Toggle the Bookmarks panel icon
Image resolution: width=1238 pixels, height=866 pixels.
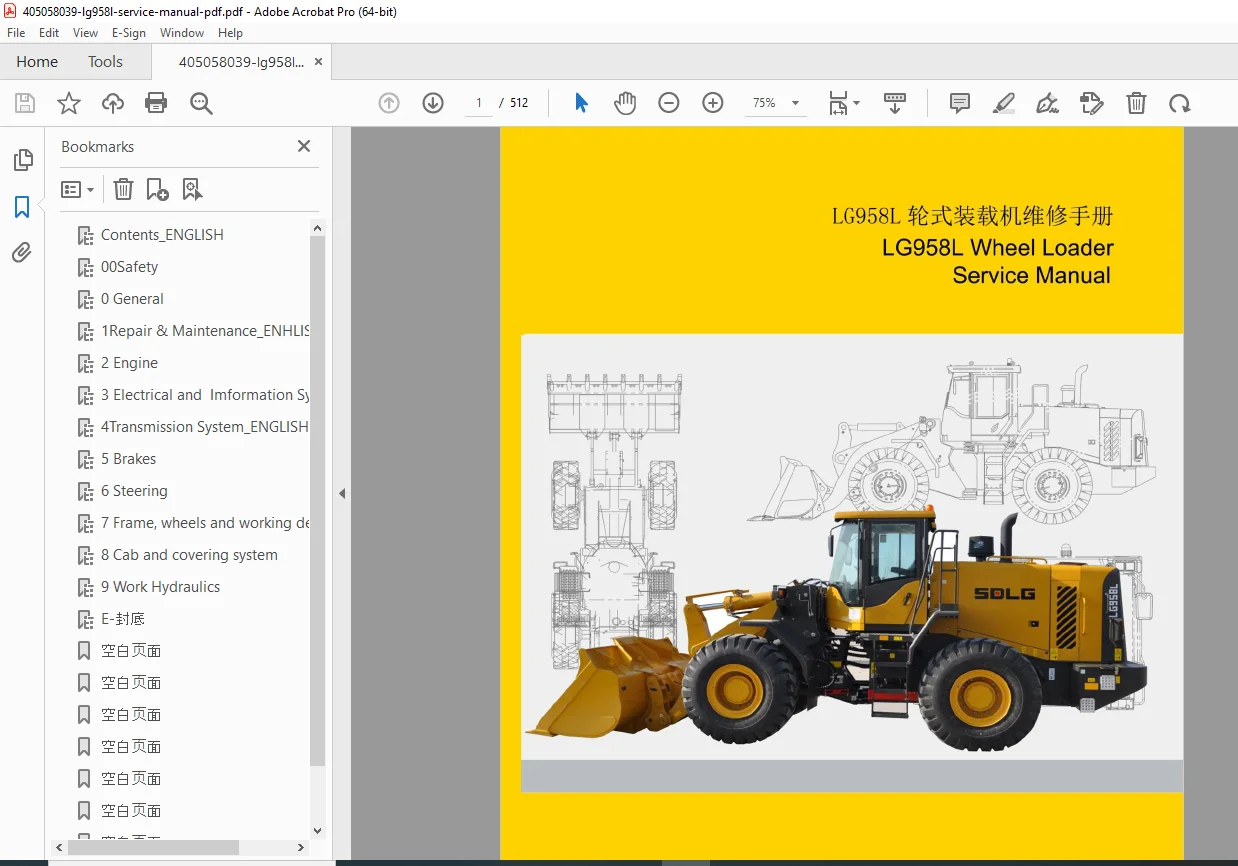tap(22, 207)
